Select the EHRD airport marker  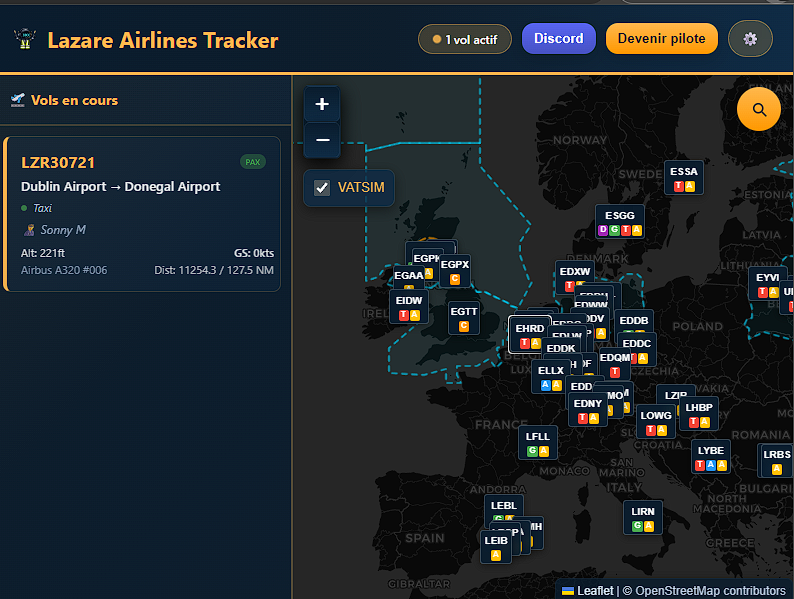point(530,334)
